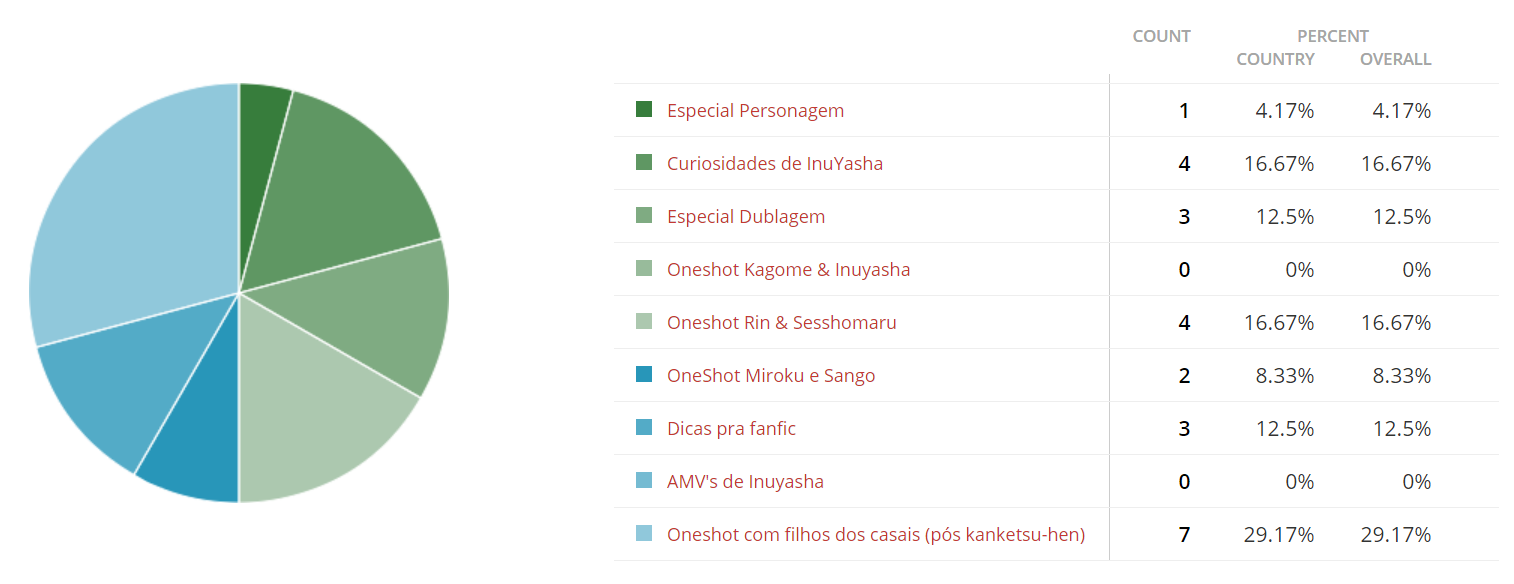Screen dimensions: 1514x584
Task: Click the Especial Personagem legend color swatch
Action: coord(644,109)
